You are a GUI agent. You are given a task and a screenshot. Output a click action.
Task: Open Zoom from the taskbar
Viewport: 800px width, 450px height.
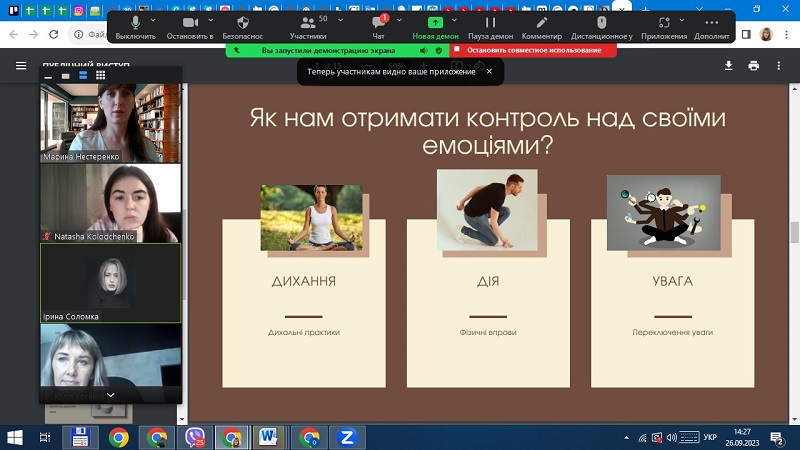click(x=347, y=437)
